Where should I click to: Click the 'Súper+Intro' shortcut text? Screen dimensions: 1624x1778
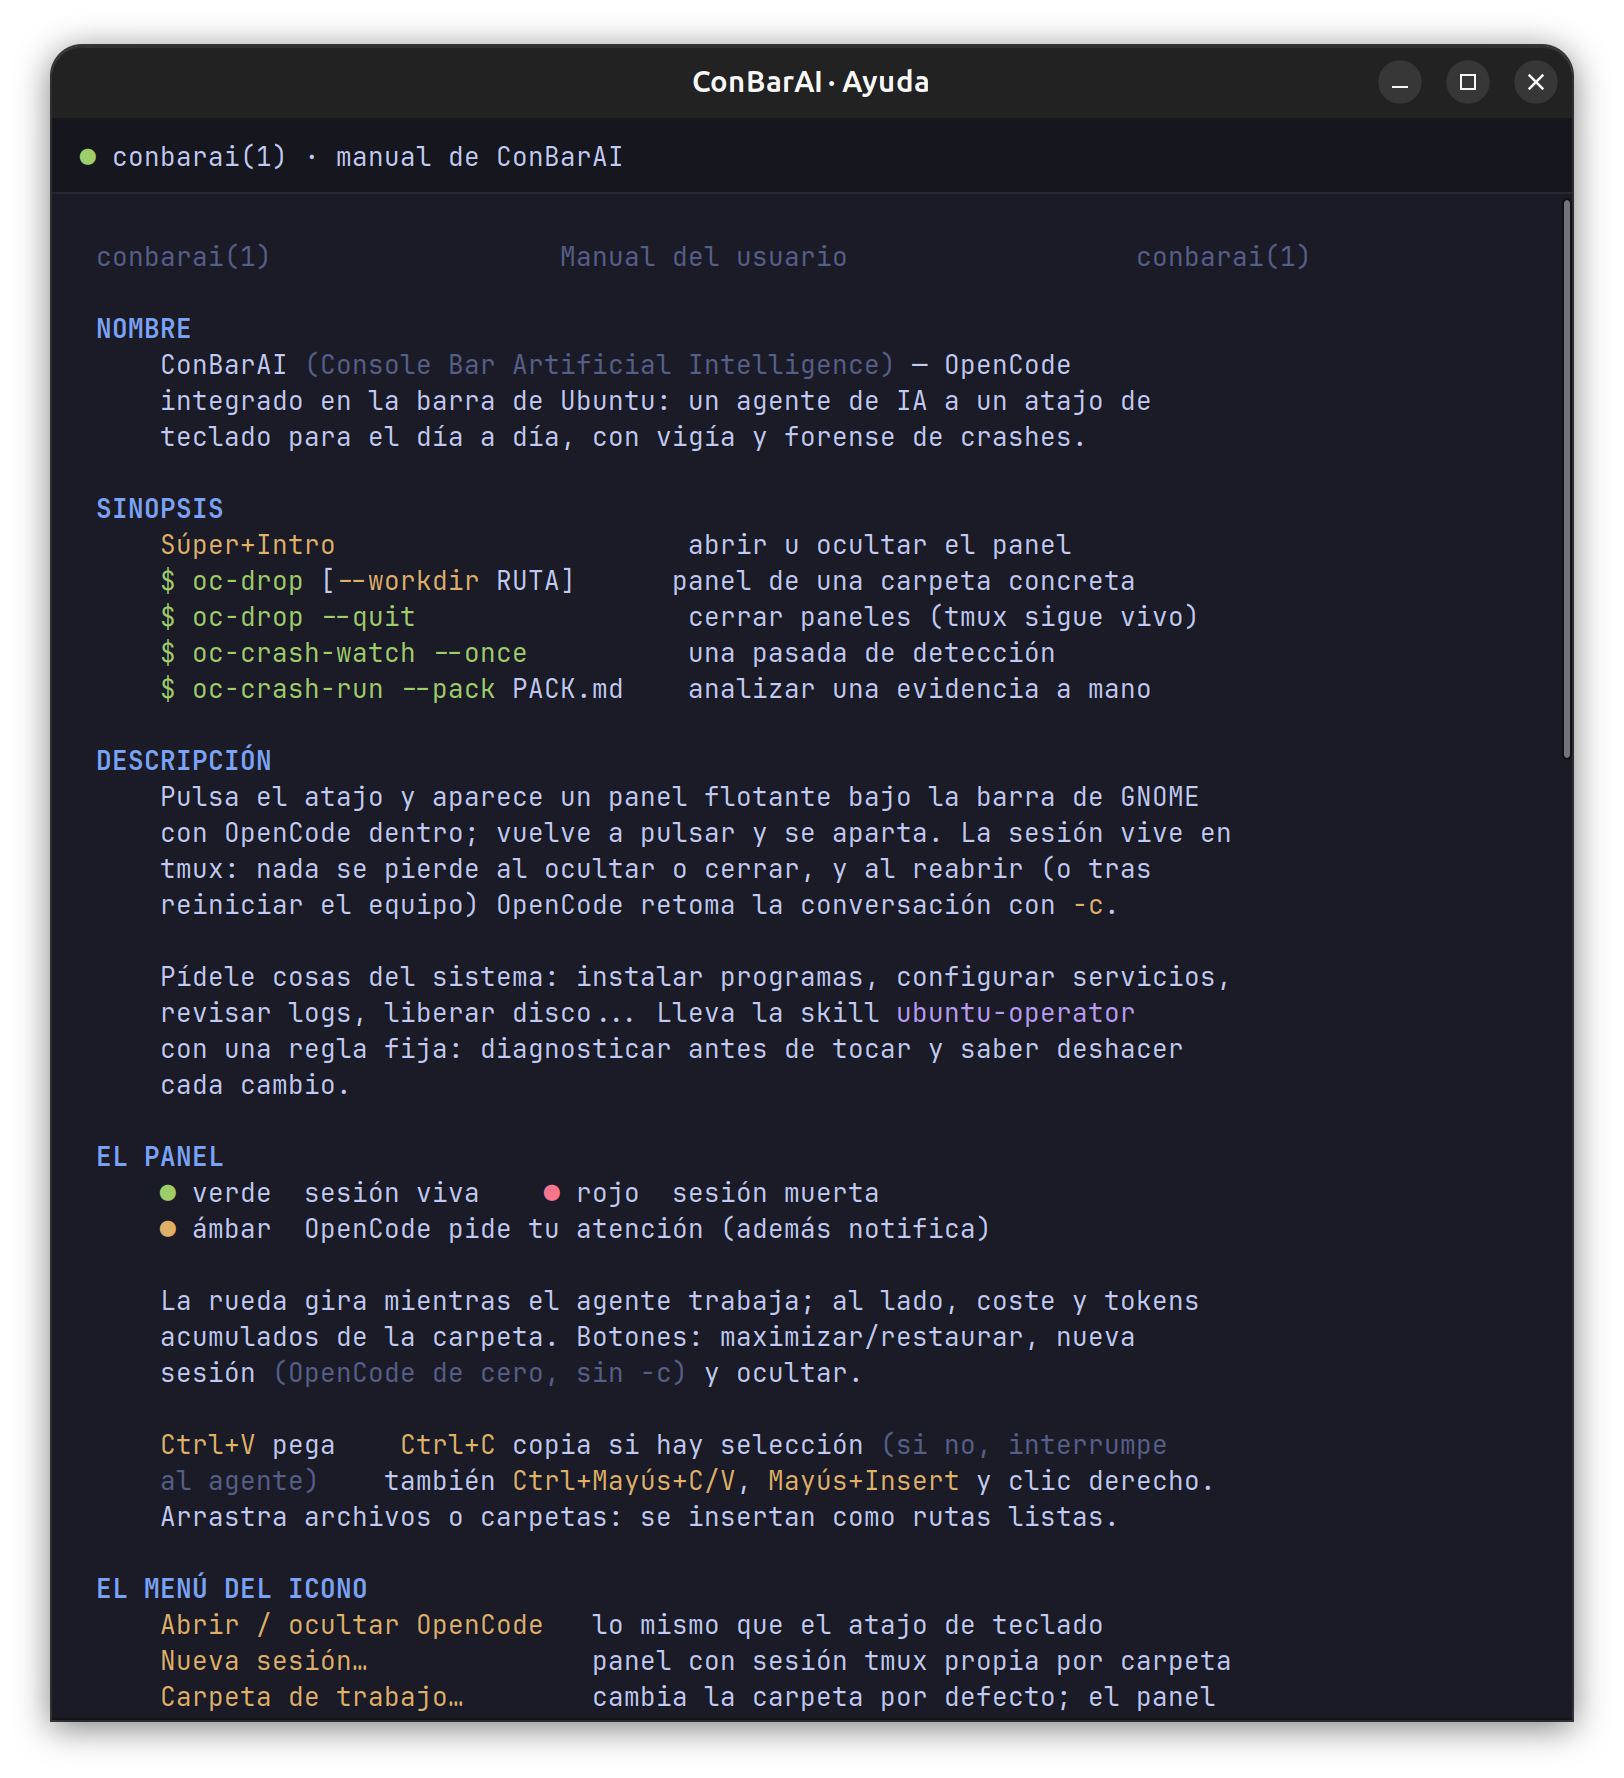click(x=248, y=545)
